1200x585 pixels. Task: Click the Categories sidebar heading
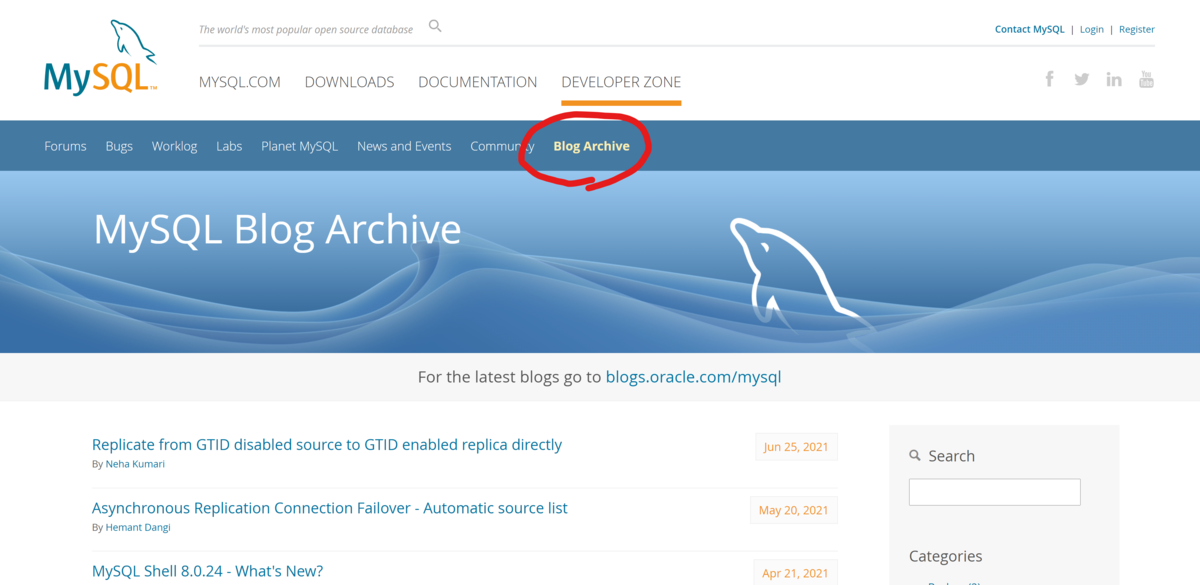pos(946,556)
